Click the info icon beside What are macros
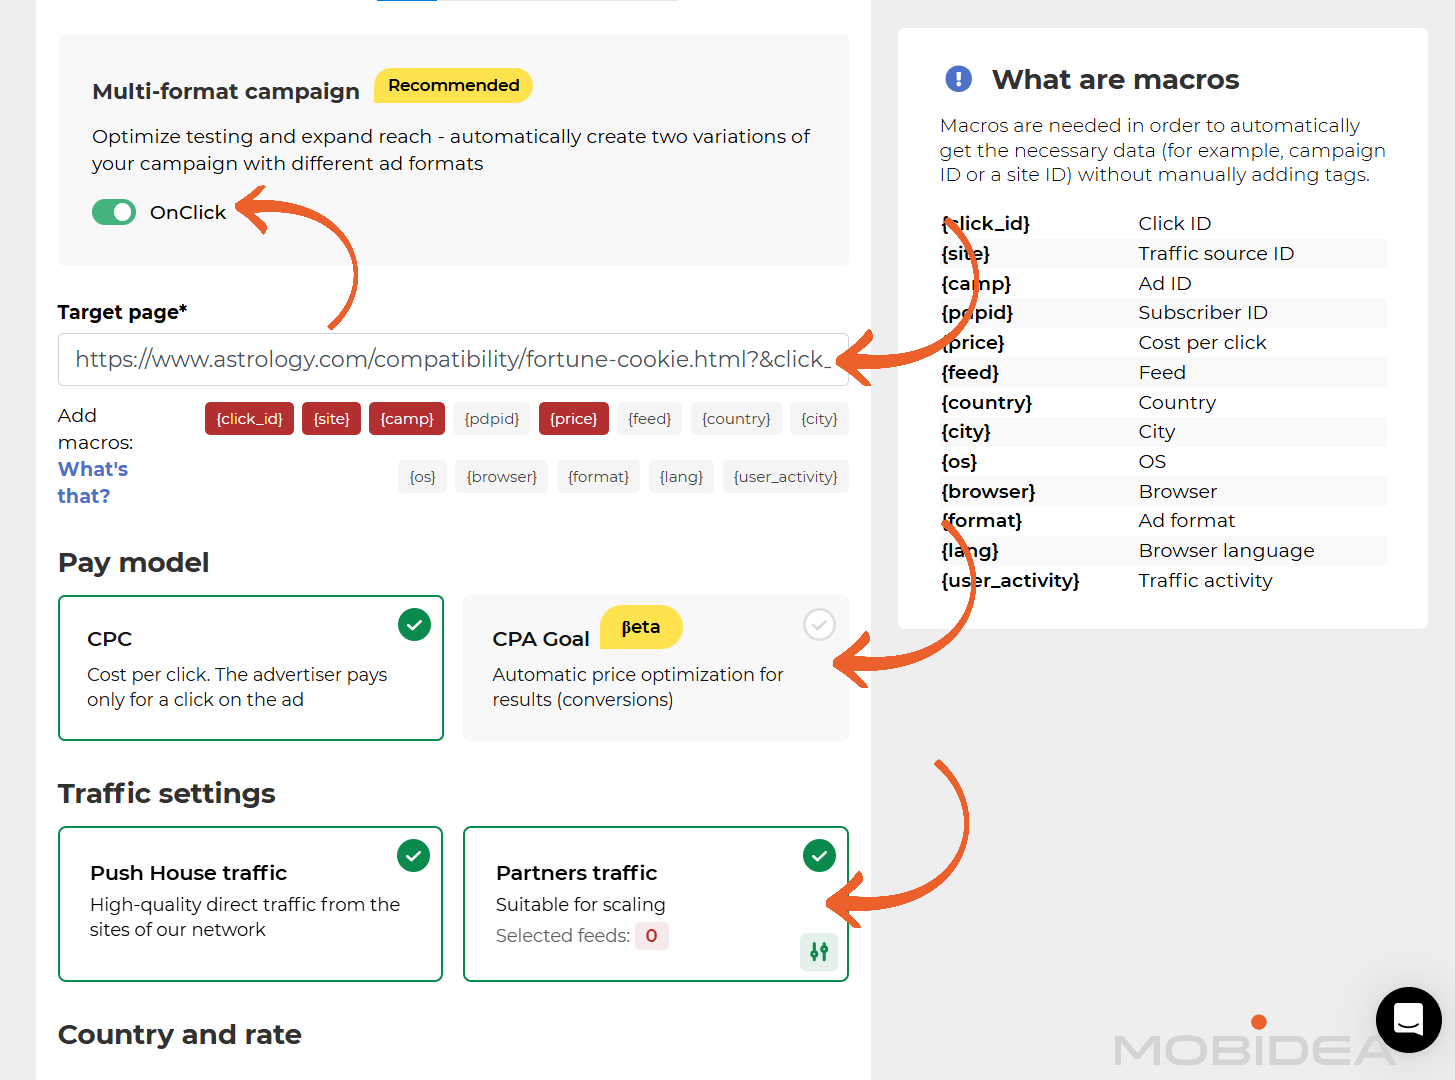Image resolution: width=1455 pixels, height=1080 pixels. (x=958, y=79)
